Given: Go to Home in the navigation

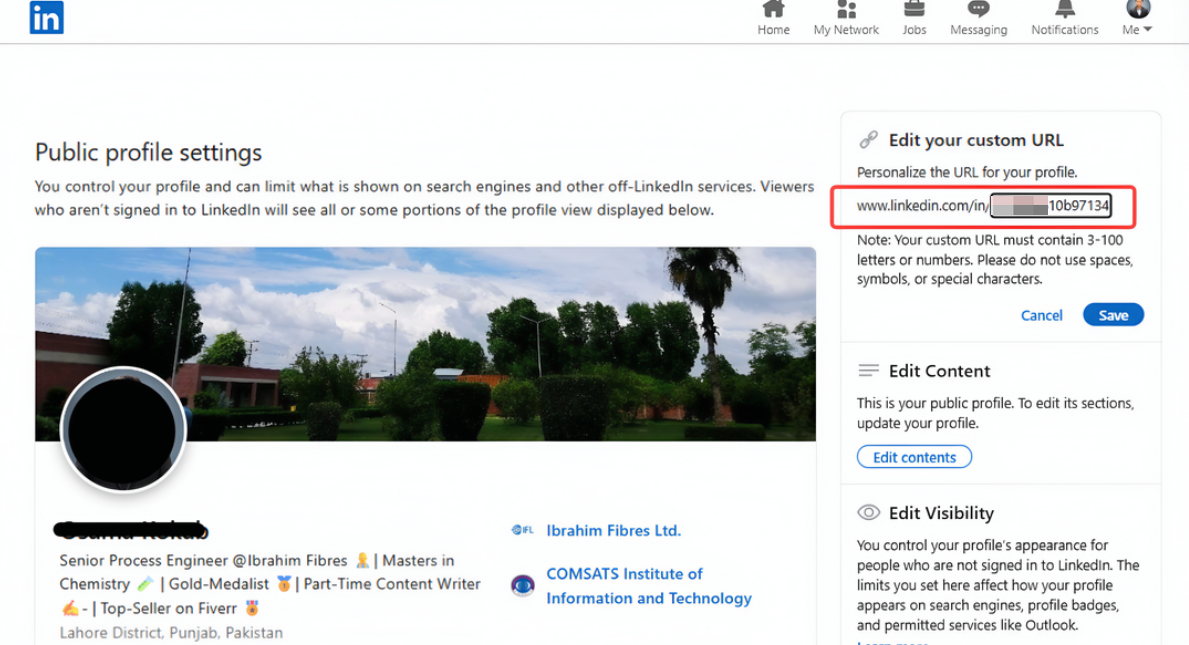Looking at the screenshot, I should [x=773, y=18].
